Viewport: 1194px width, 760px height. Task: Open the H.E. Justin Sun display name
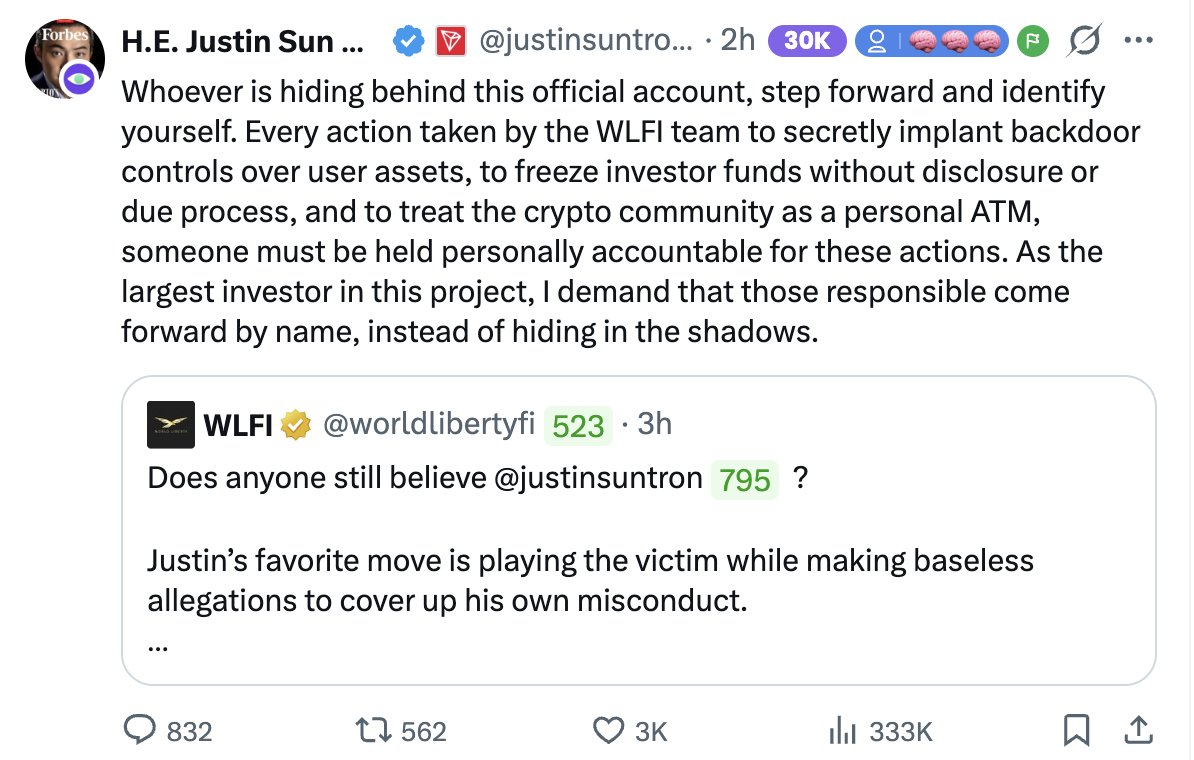242,41
